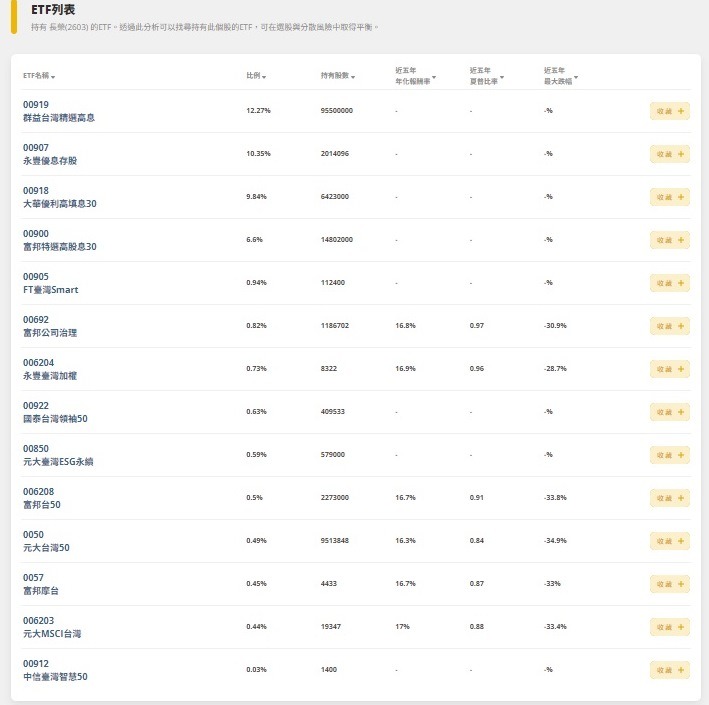Open ETF 00922 國泰台灣領袖50

pos(55,412)
